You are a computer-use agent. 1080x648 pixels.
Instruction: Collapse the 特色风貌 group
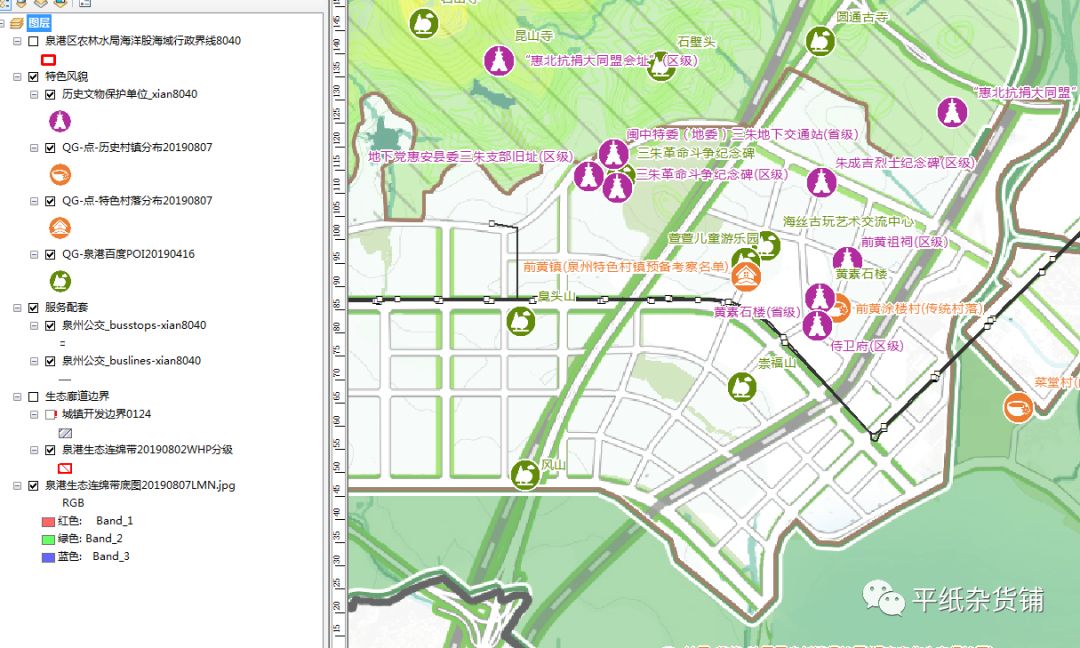(17, 76)
